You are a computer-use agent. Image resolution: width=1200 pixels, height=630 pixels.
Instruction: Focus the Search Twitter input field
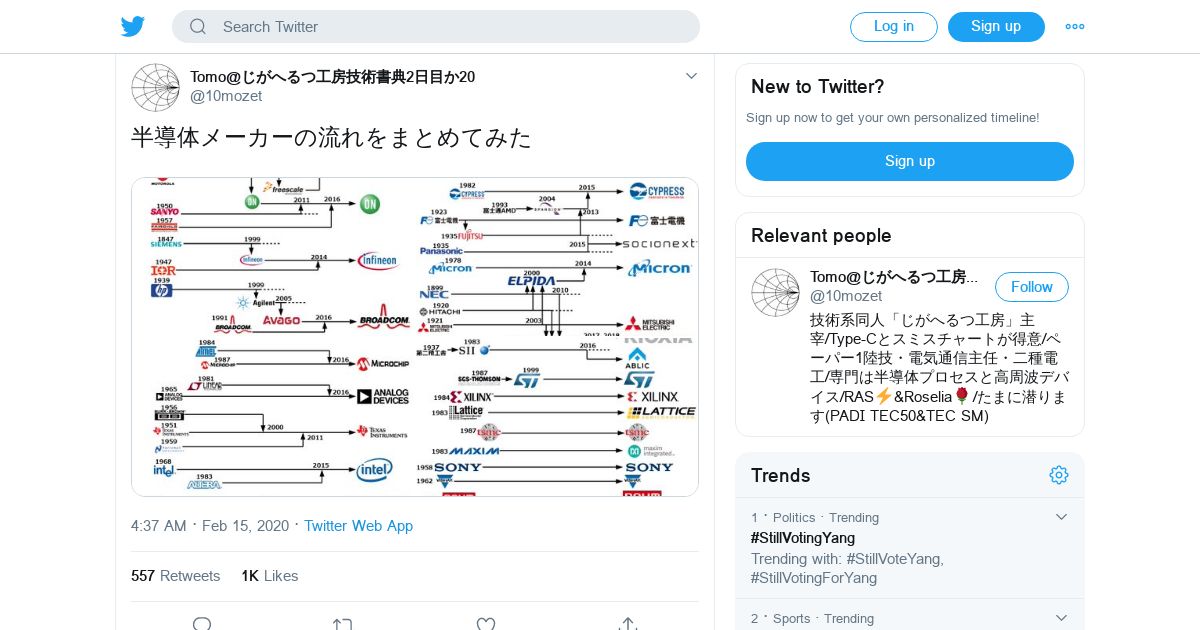click(450, 27)
